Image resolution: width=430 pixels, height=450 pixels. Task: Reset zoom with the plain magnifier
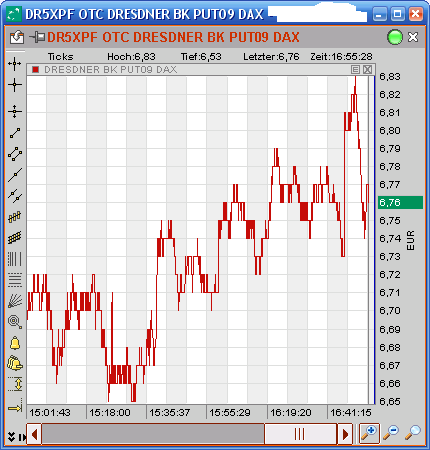(x=413, y=433)
